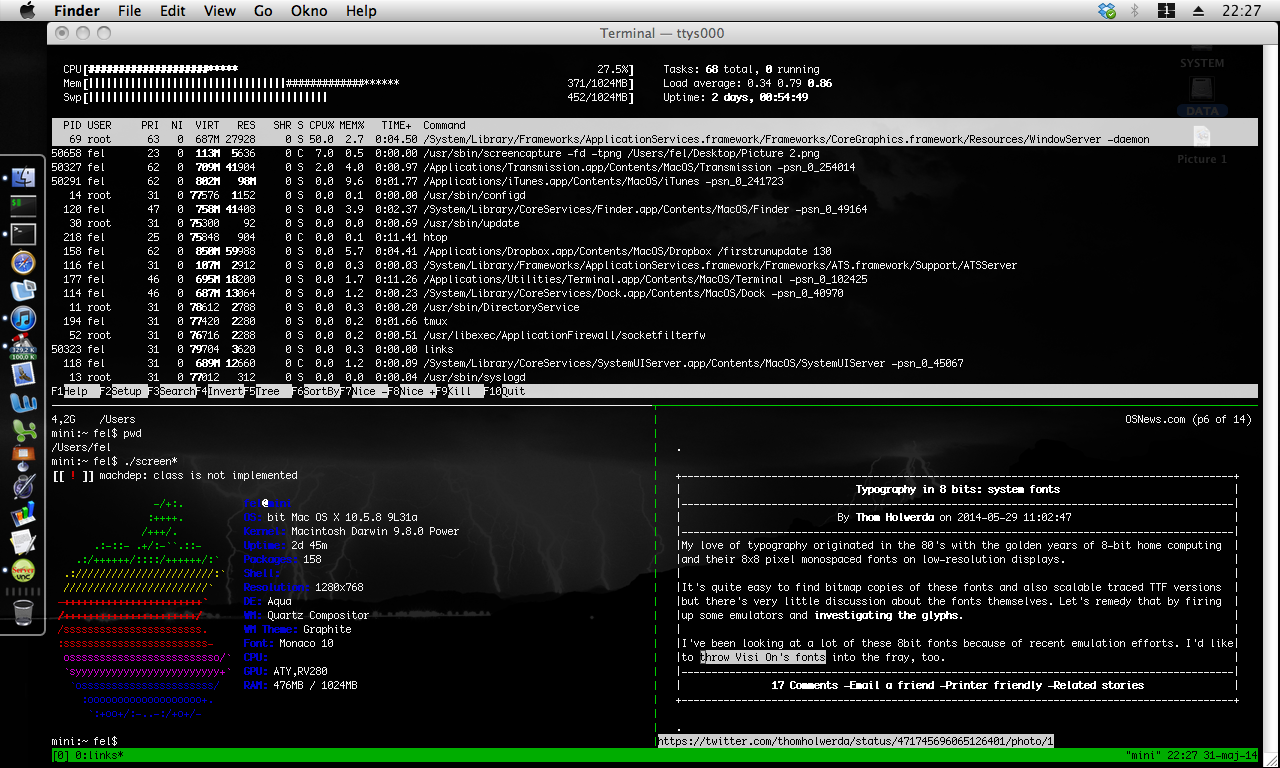Screen dimensions: 1280x768
Task: Launch Microsoft Excel from the Dock
Action: [x=23, y=431]
